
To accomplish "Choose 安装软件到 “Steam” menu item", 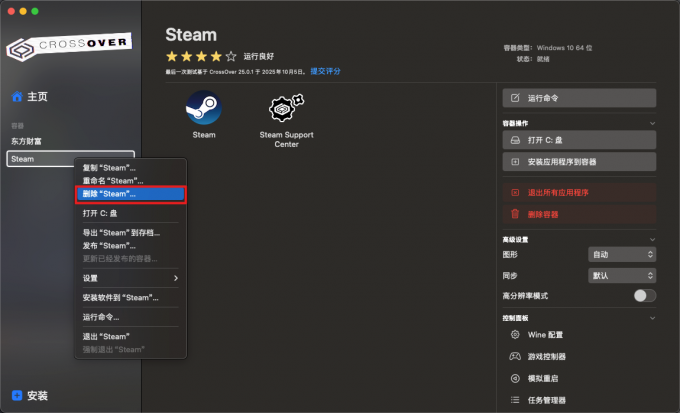I will tap(131, 298).
